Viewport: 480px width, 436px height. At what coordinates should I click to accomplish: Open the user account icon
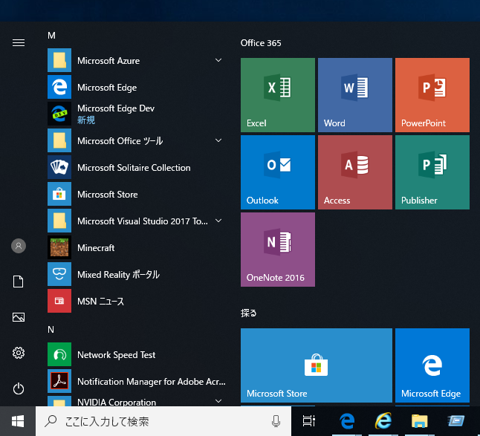[x=18, y=246]
